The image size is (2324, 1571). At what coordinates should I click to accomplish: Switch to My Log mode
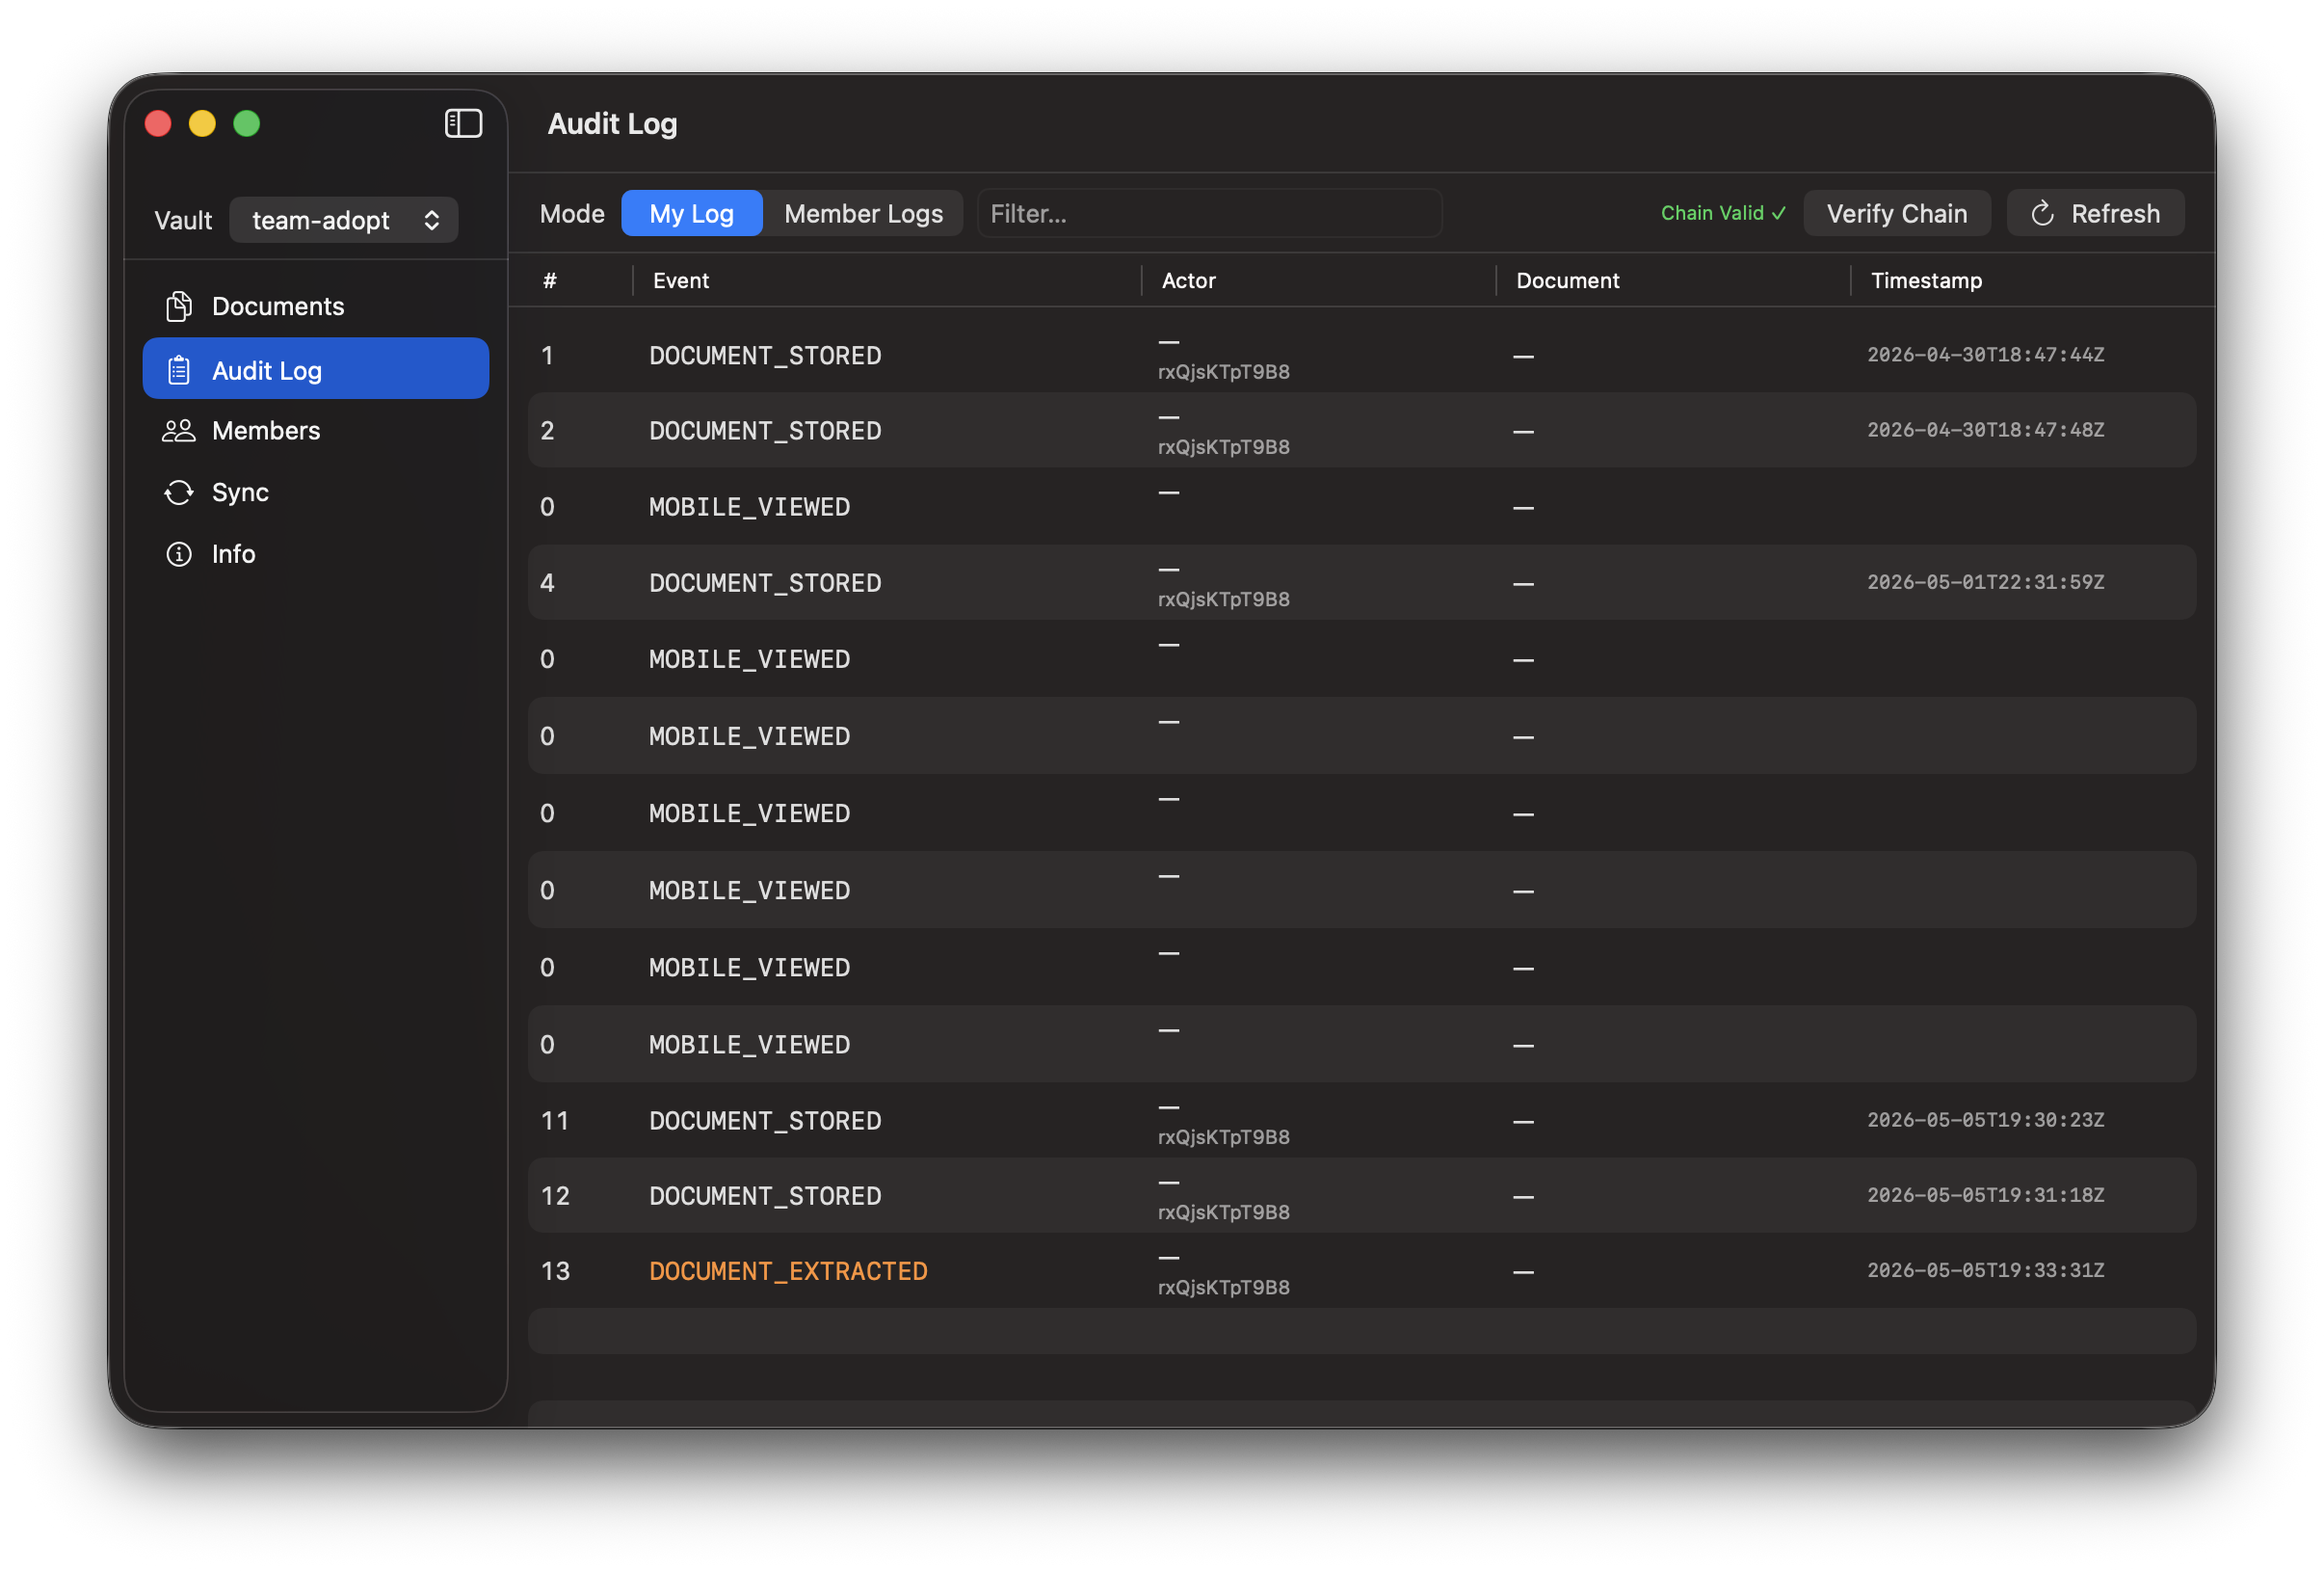[691, 213]
